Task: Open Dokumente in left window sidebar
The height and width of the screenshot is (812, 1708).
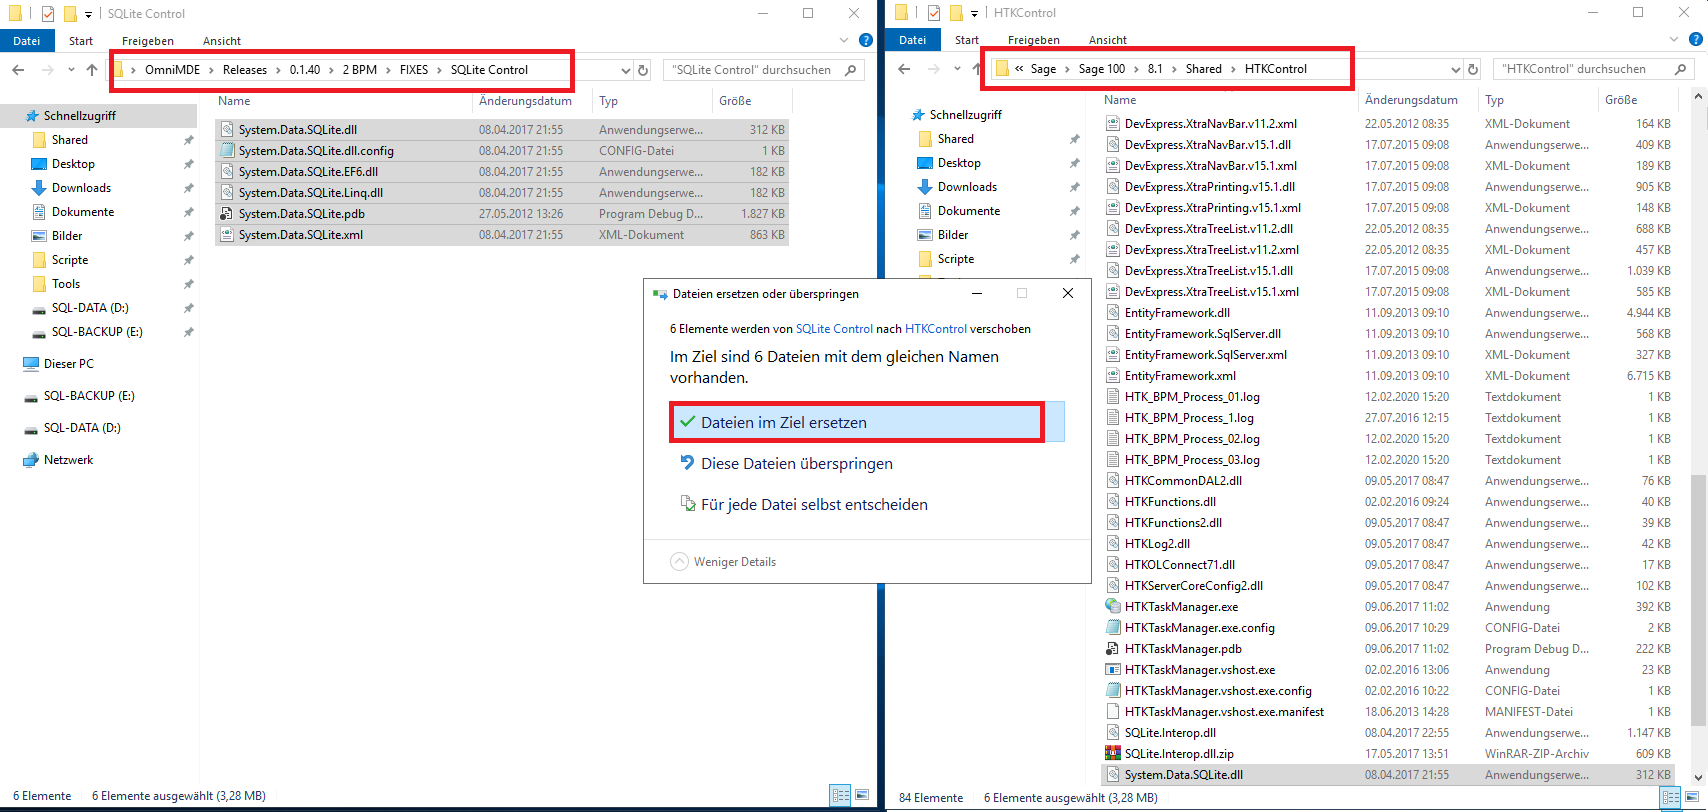Action: [x=83, y=212]
